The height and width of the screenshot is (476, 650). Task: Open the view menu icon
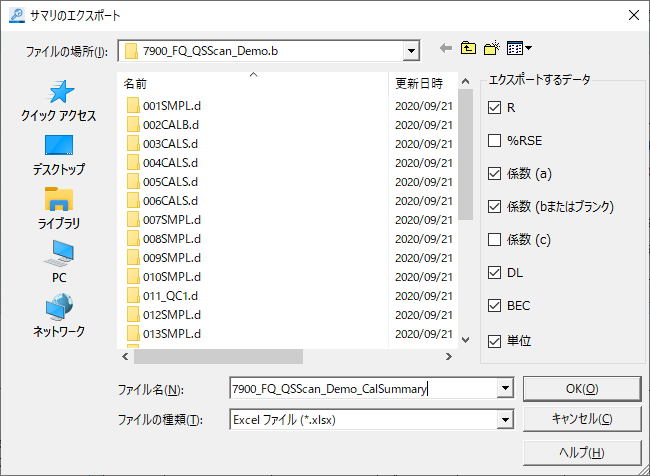519,49
